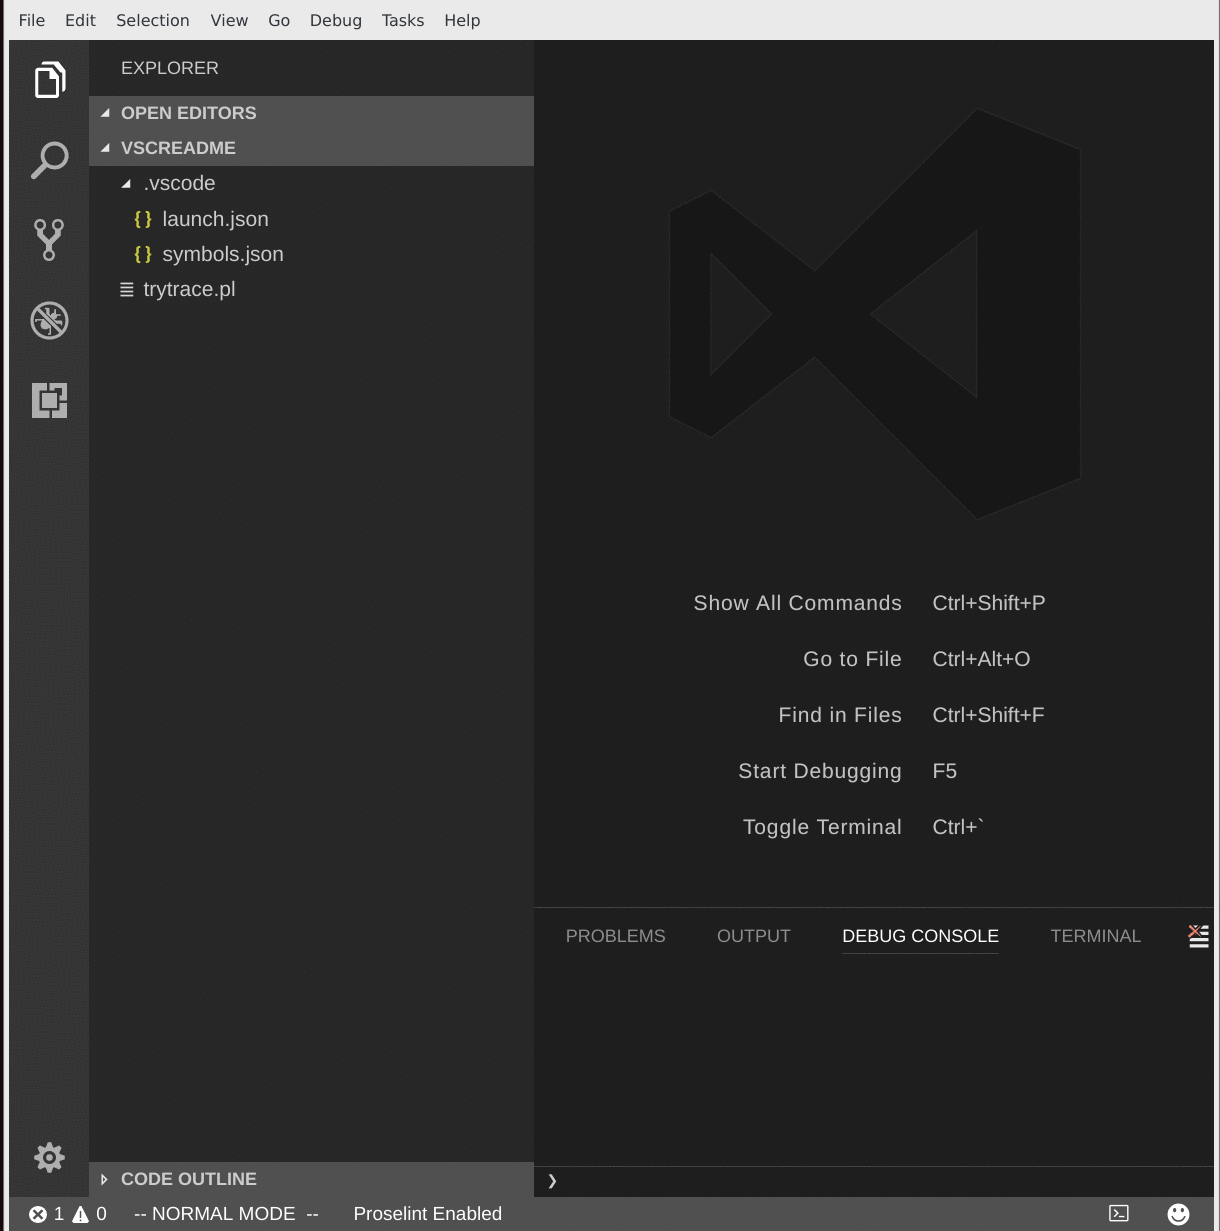
Task: Open the Source Control view
Action: [x=49, y=240]
